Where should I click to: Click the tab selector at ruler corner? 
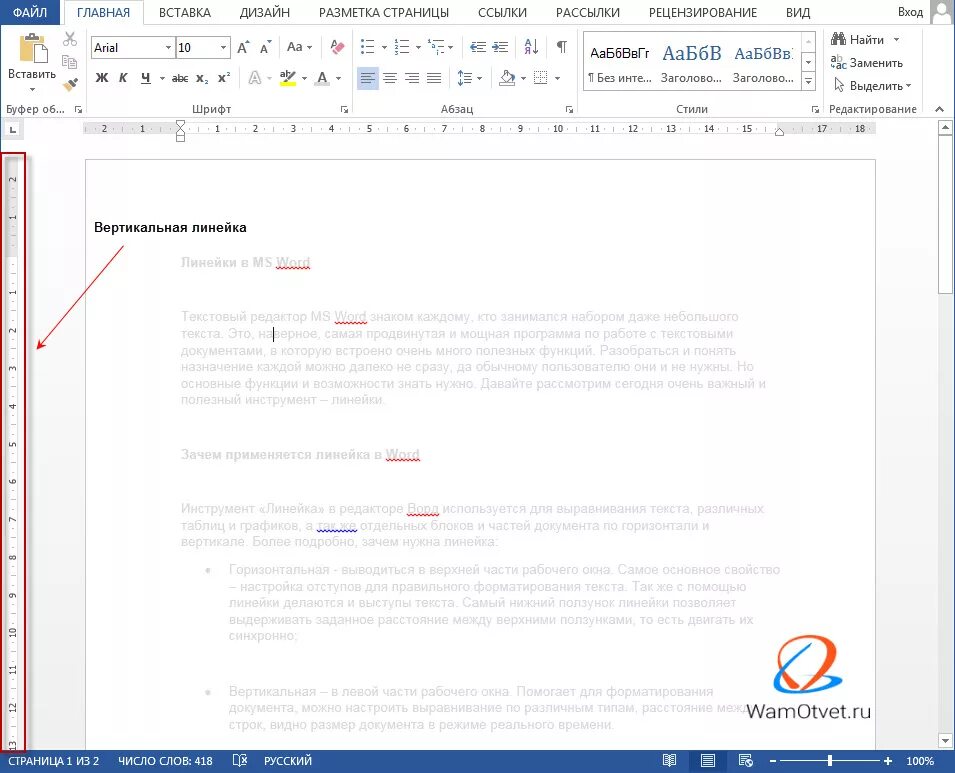(x=13, y=129)
